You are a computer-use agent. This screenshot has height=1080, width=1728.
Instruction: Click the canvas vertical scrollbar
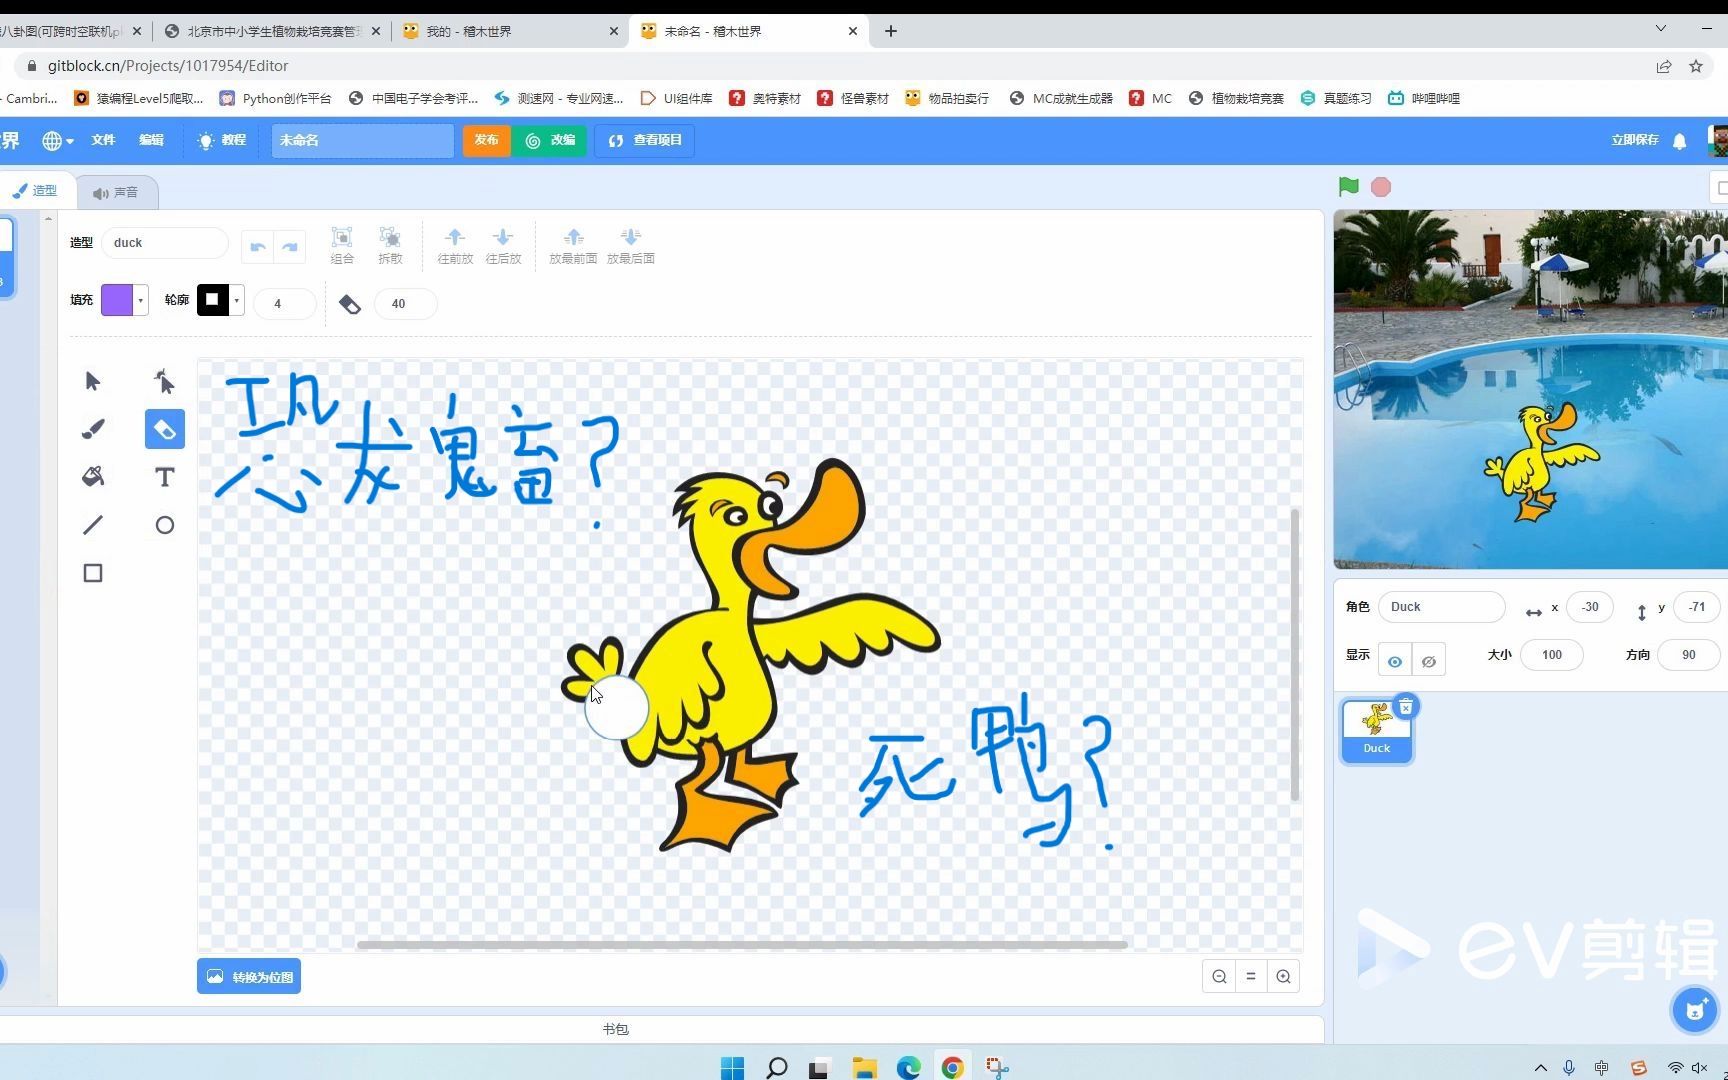[1295, 655]
